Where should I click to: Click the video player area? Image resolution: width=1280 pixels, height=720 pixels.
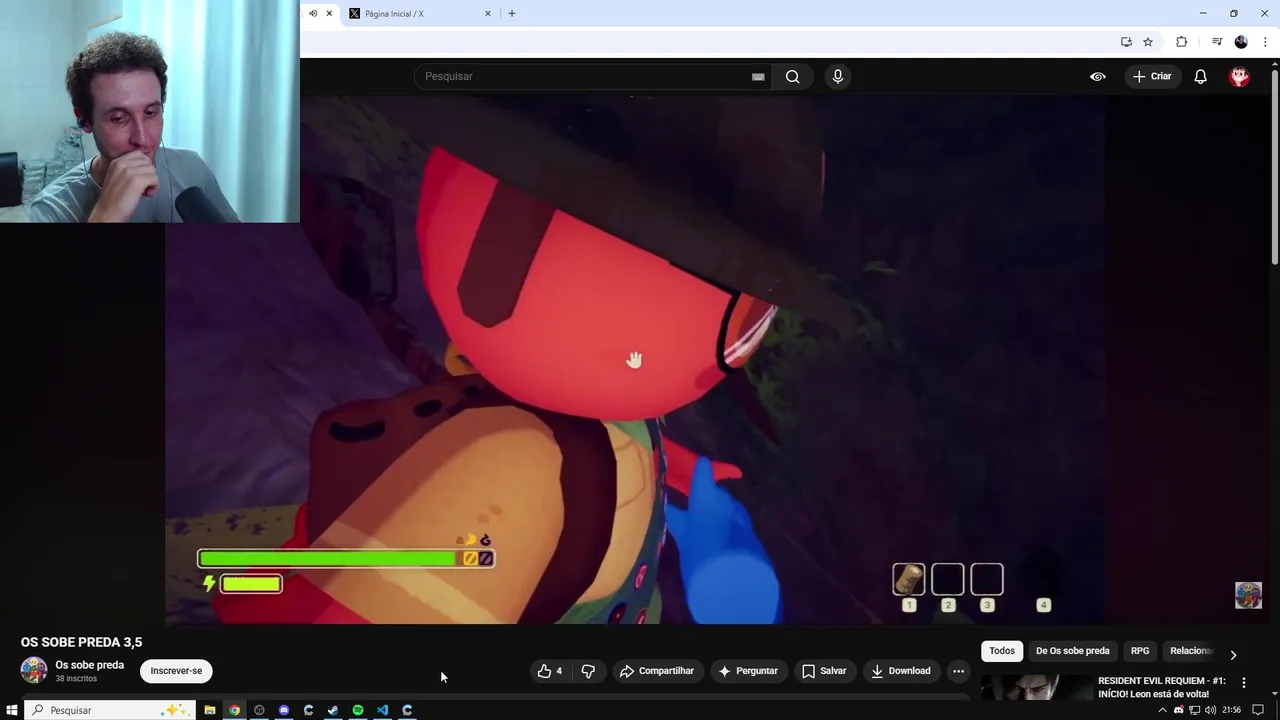pos(635,360)
